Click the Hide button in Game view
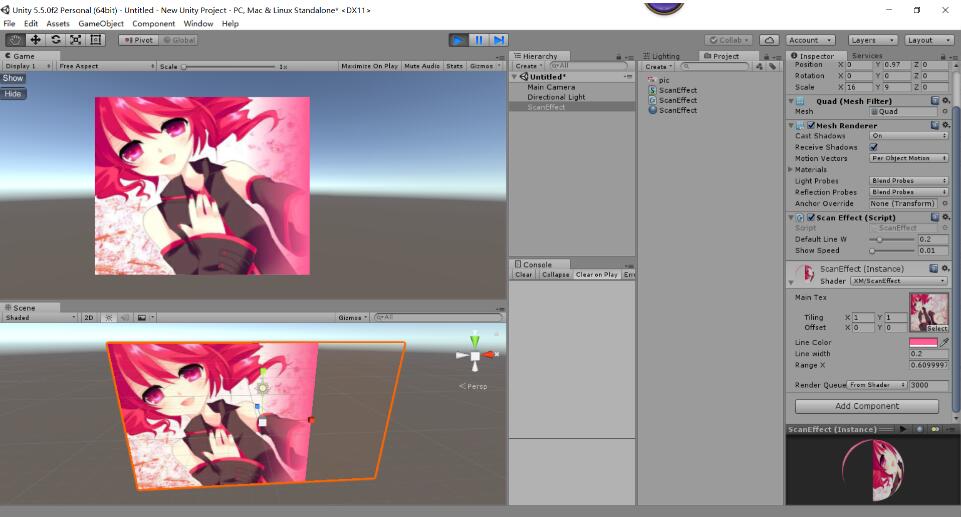 (13, 94)
